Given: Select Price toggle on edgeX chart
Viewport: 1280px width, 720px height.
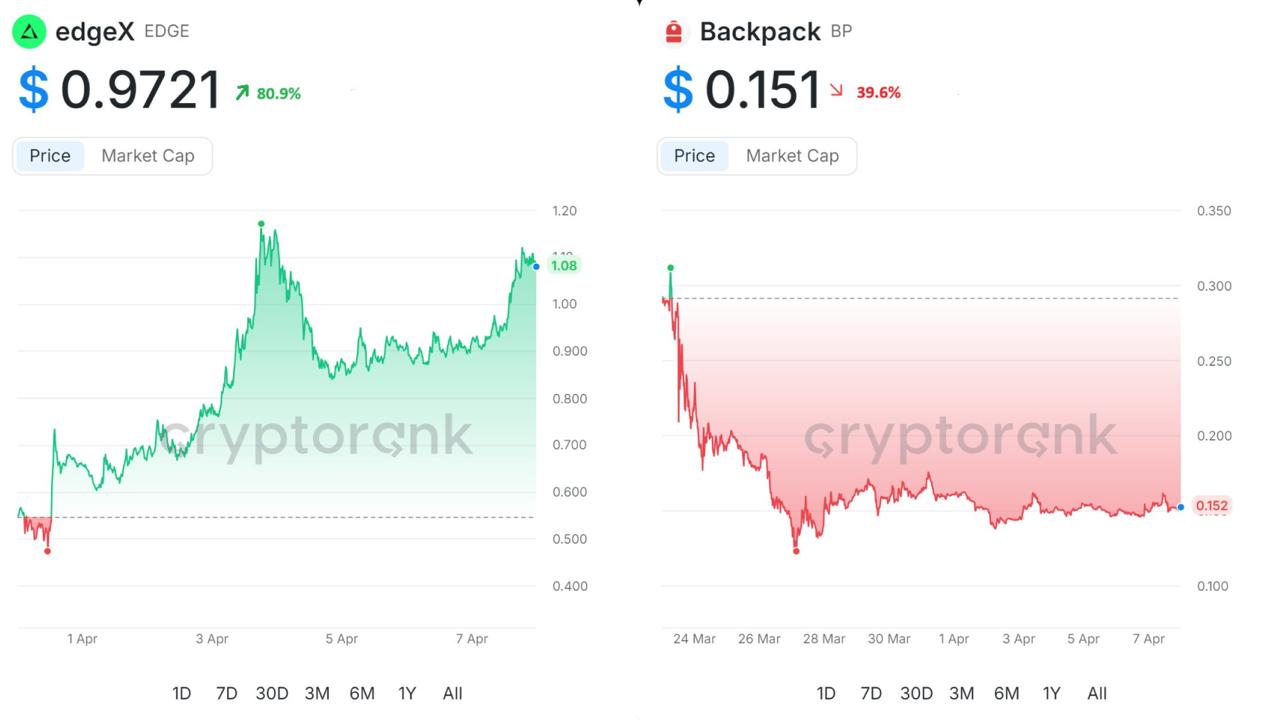Looking at the screenshot, I should coord(50,156).
